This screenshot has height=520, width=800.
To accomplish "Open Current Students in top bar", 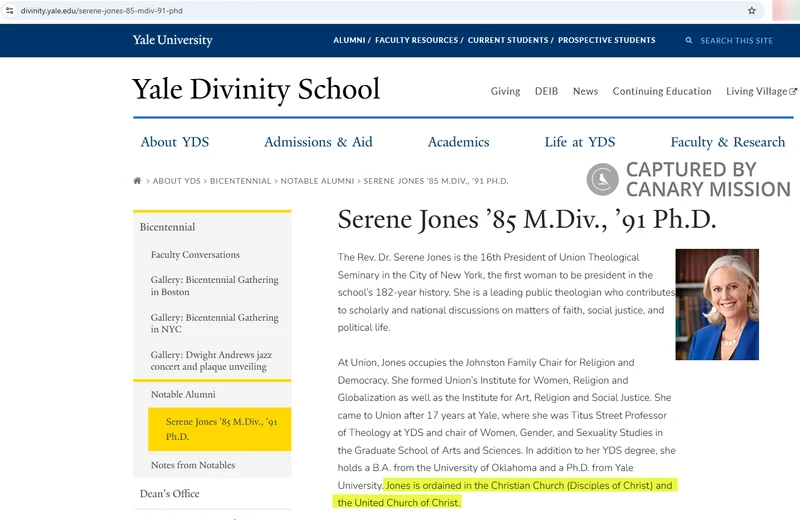I will coord(508,40).
